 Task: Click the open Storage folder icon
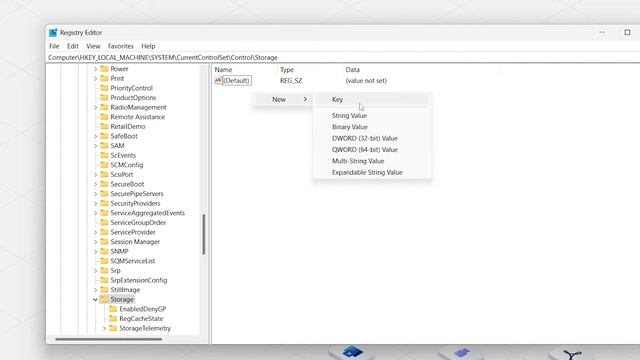pos(104,299)
